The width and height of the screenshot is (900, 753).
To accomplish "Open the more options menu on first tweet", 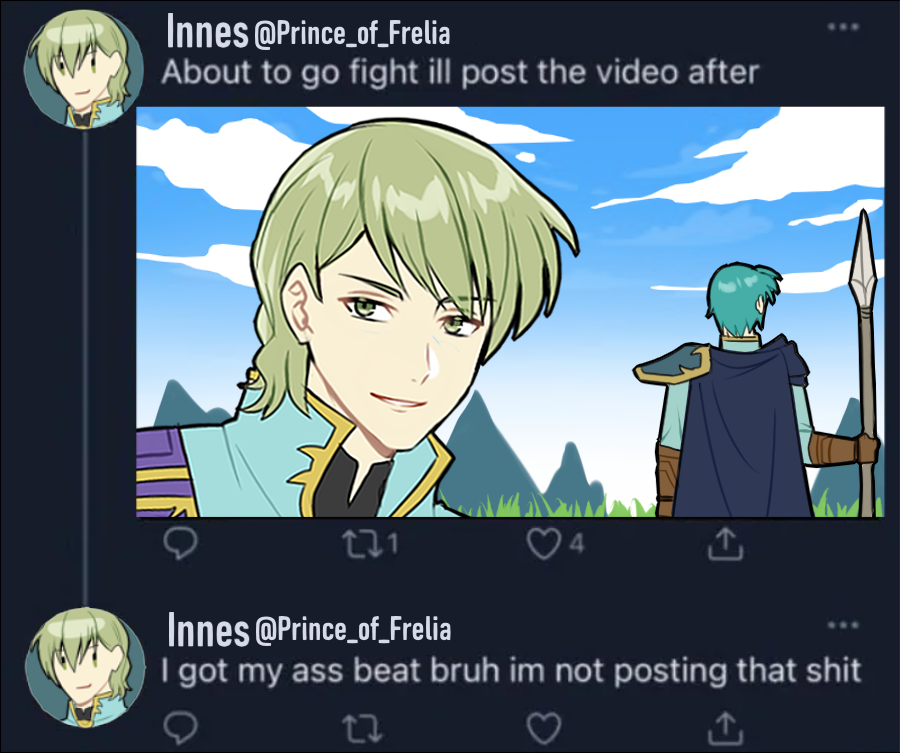I will (843, 26).
